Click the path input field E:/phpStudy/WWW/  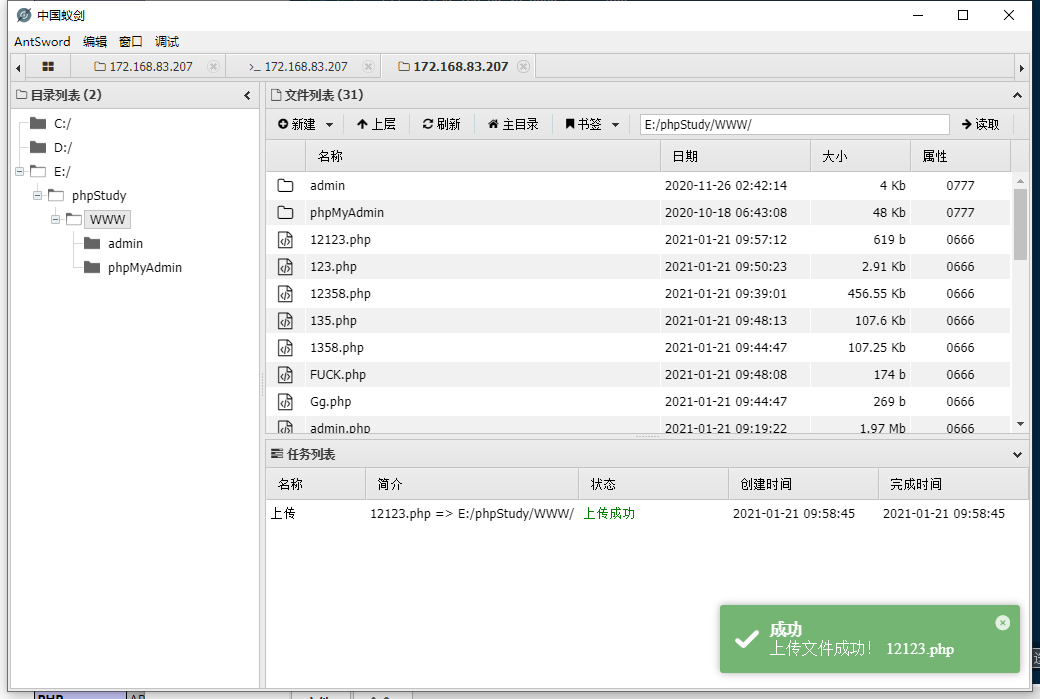click(794, 124)
